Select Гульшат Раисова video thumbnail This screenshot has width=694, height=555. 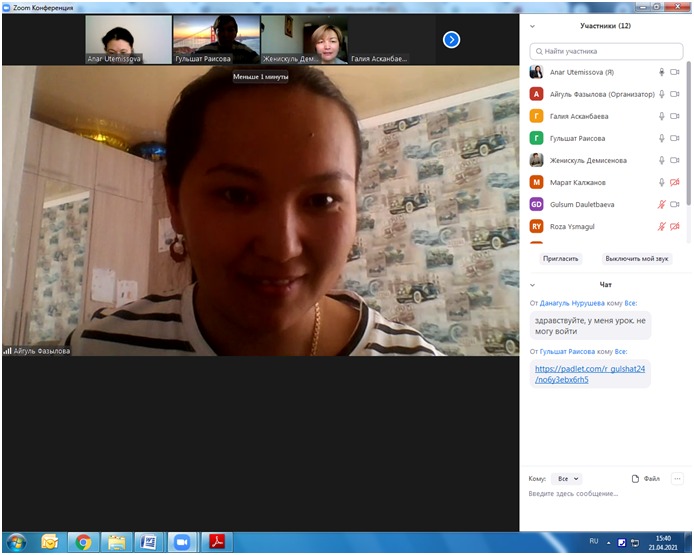click(216, 40)
